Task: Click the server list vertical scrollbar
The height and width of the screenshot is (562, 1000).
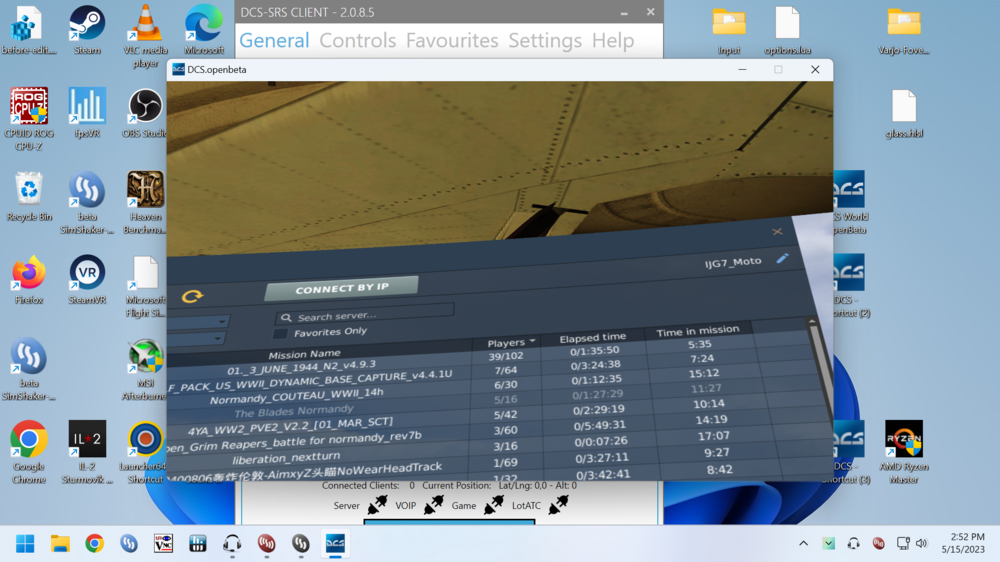Action: pyautogui.click(x=821, y=370)
